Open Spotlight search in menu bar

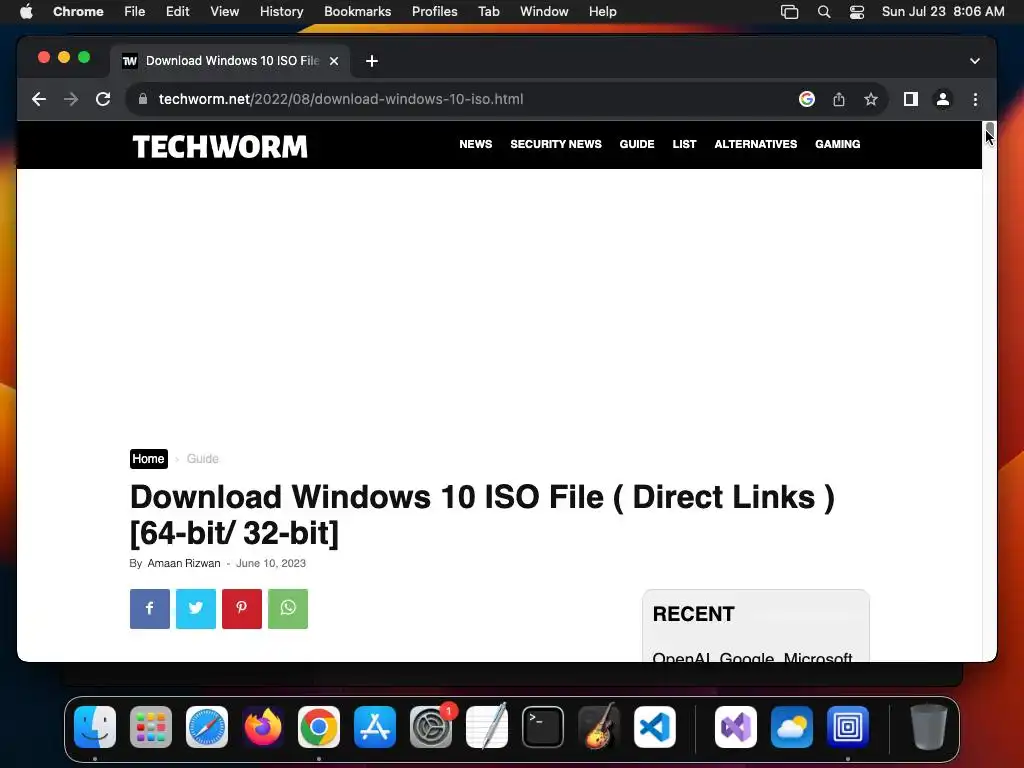[x=824, y=11]
